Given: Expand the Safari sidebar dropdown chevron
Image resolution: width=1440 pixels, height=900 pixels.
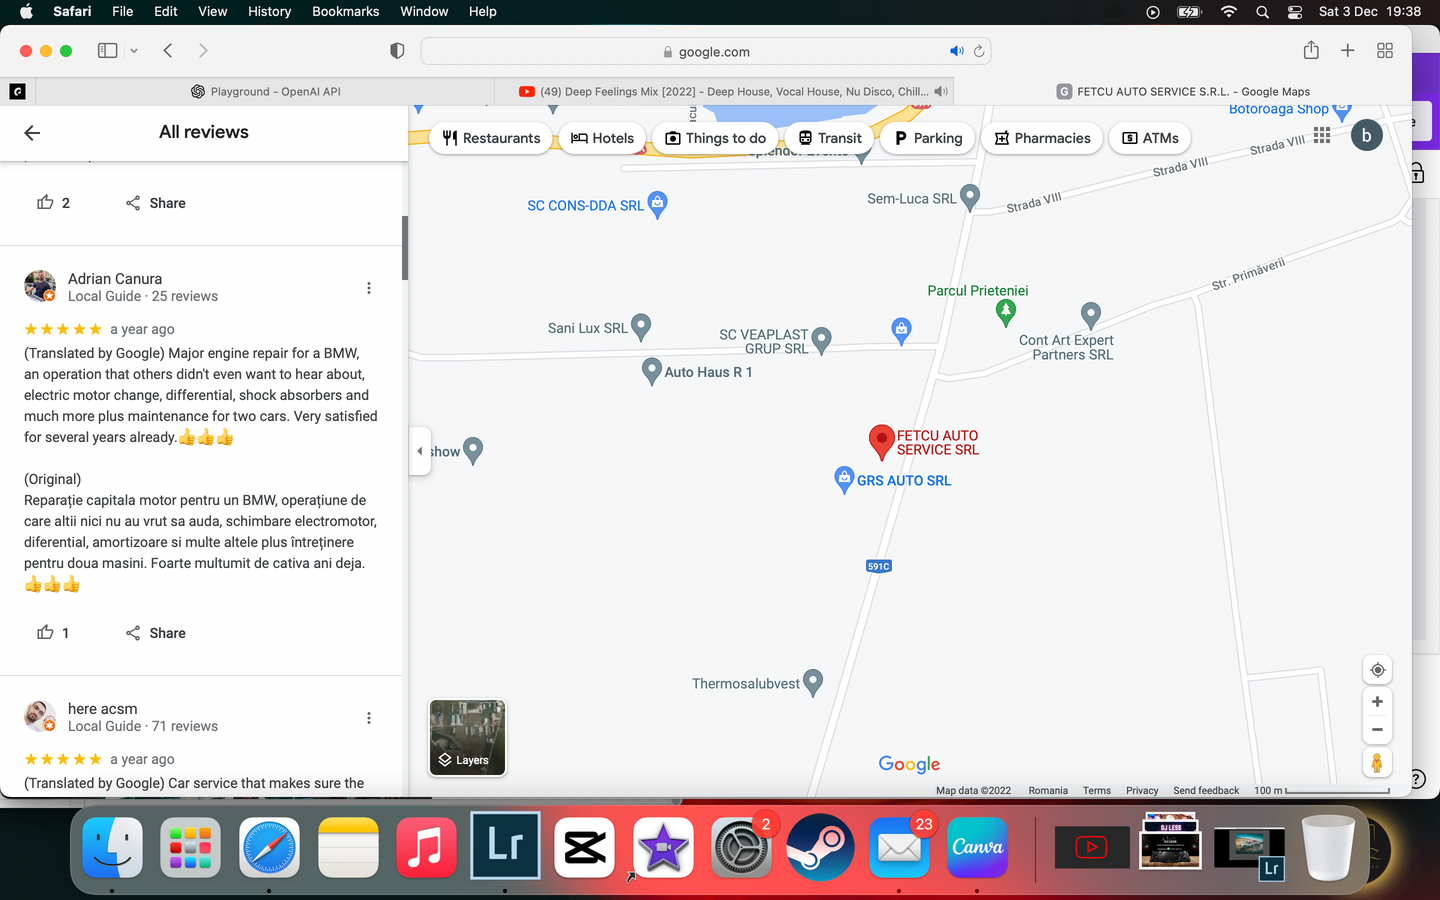Looking at the screenshot, I should pos(134,51).
